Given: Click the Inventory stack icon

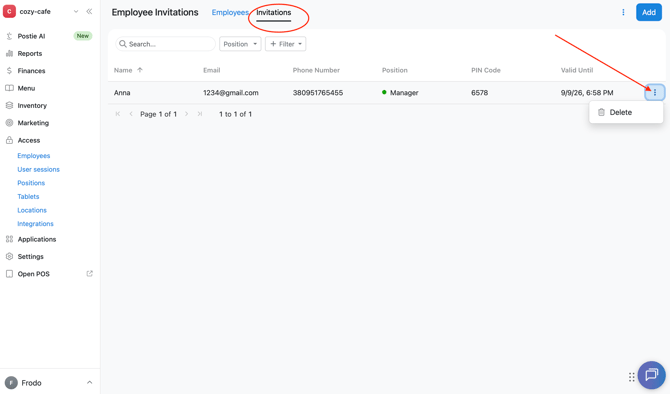Looking at the screenshot, I should tap(9, 106).
